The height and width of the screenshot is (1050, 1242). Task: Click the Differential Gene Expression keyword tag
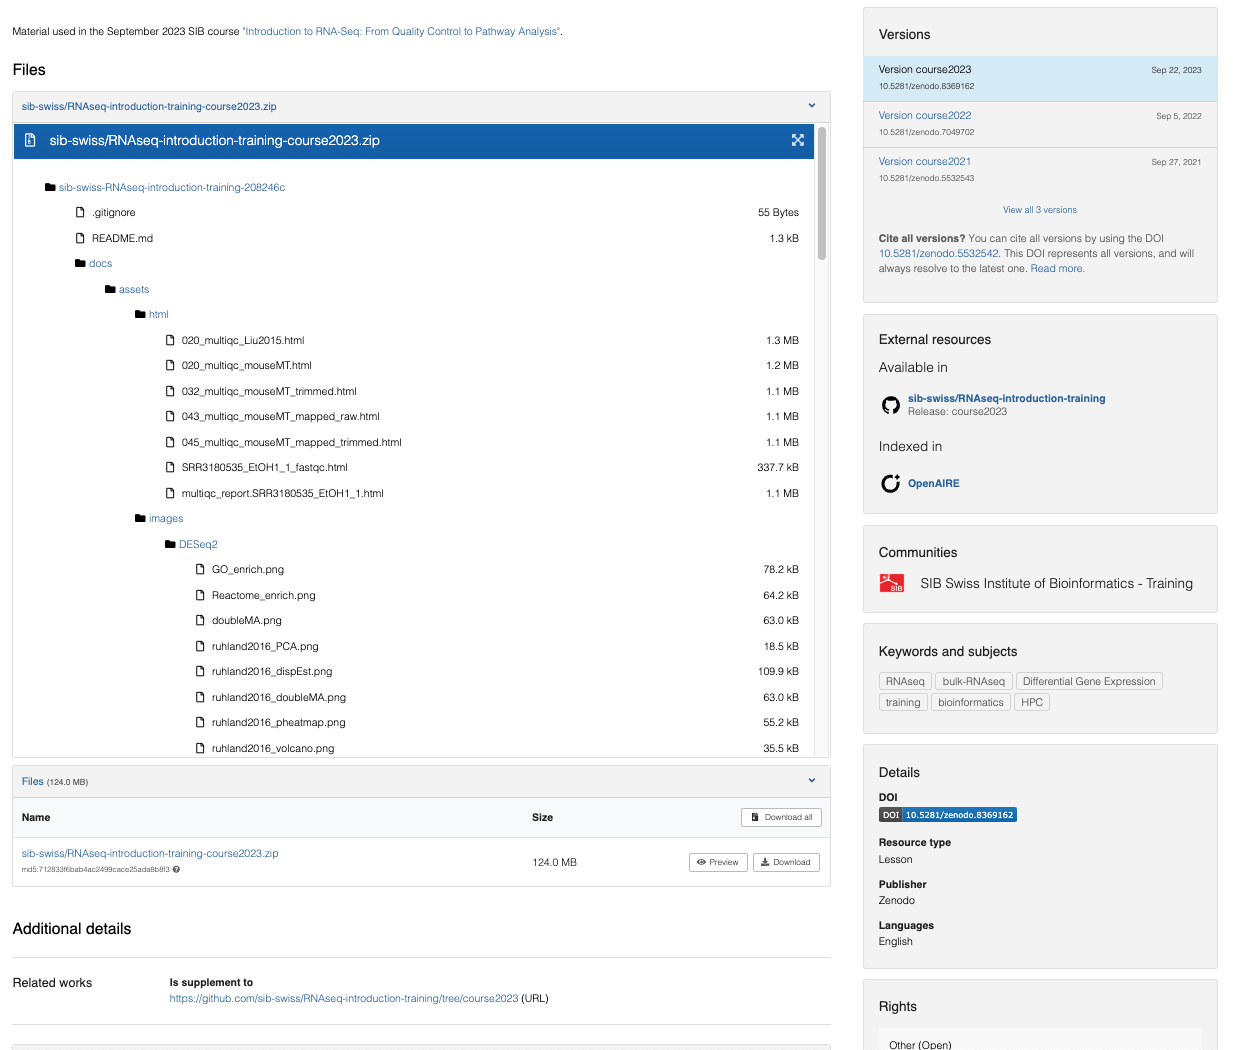click(1088, 682)
